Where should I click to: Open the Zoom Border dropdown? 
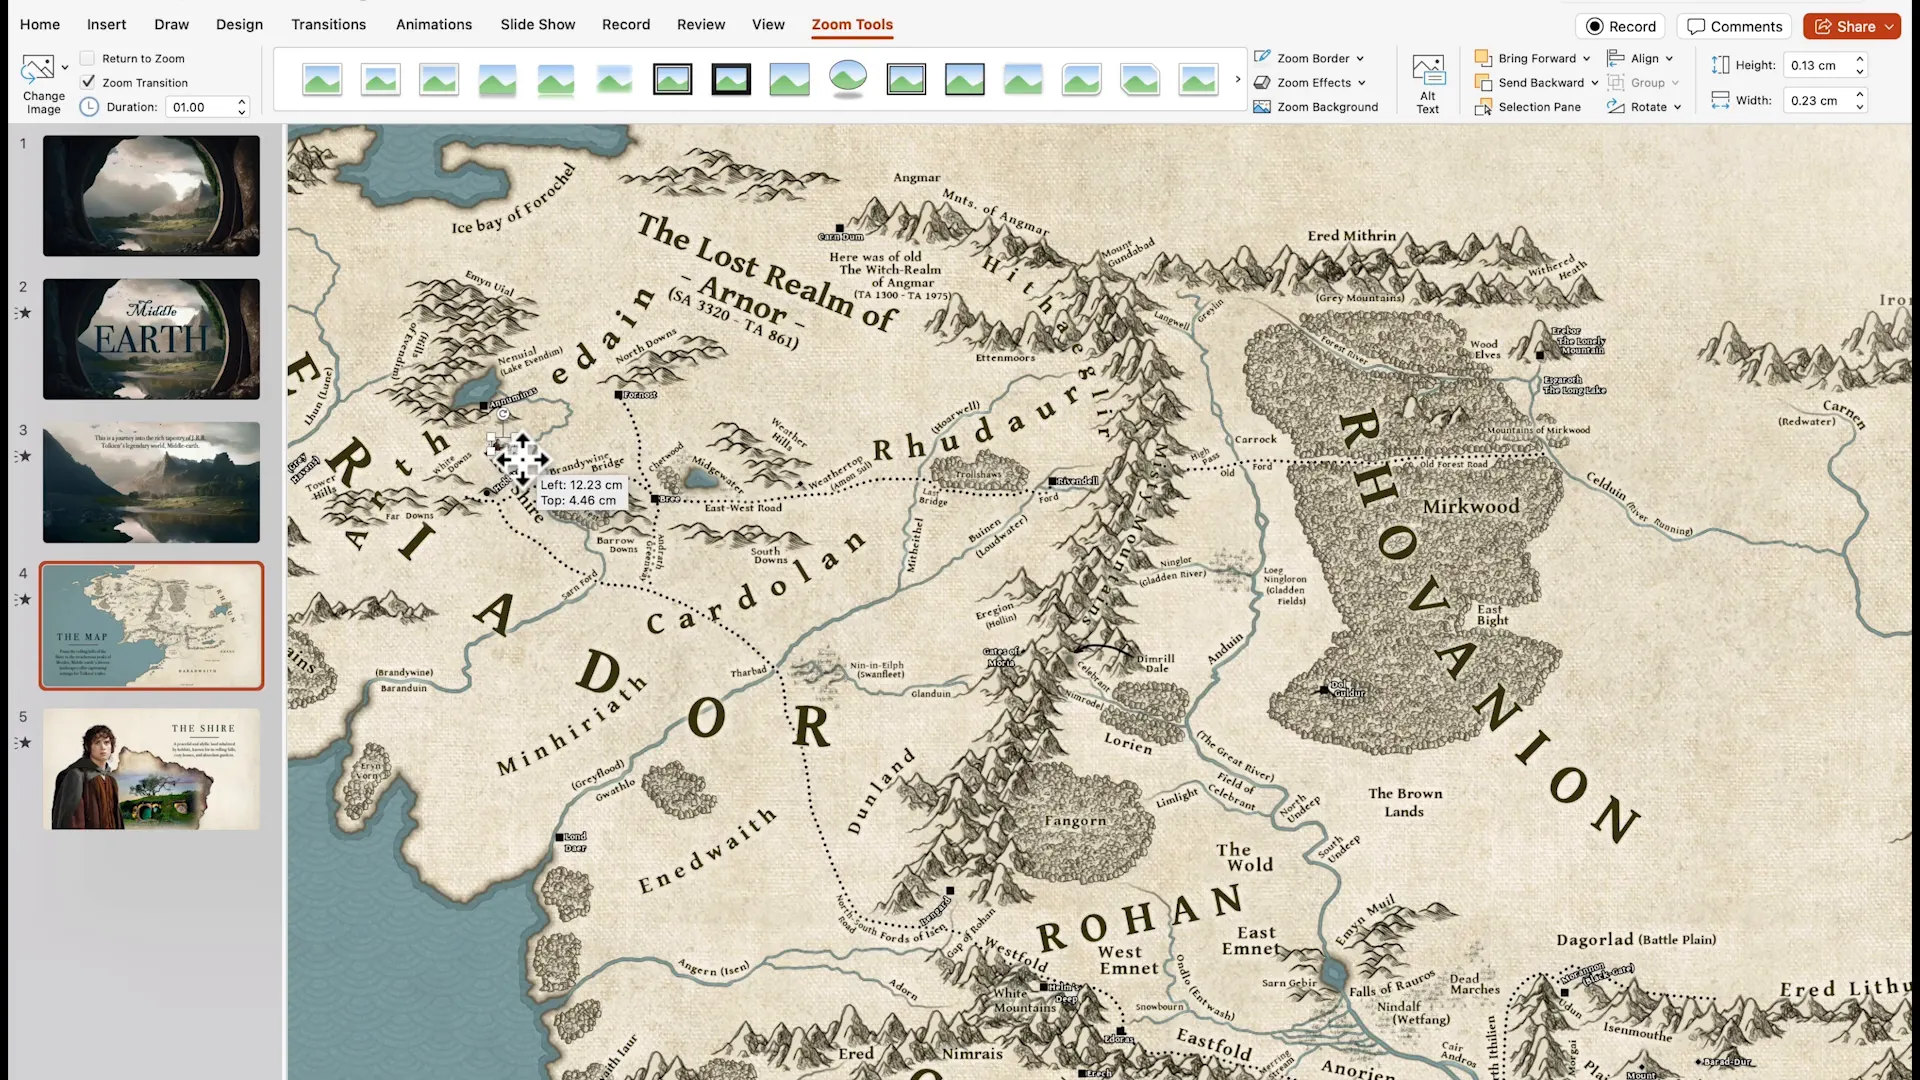point(1309,58)
